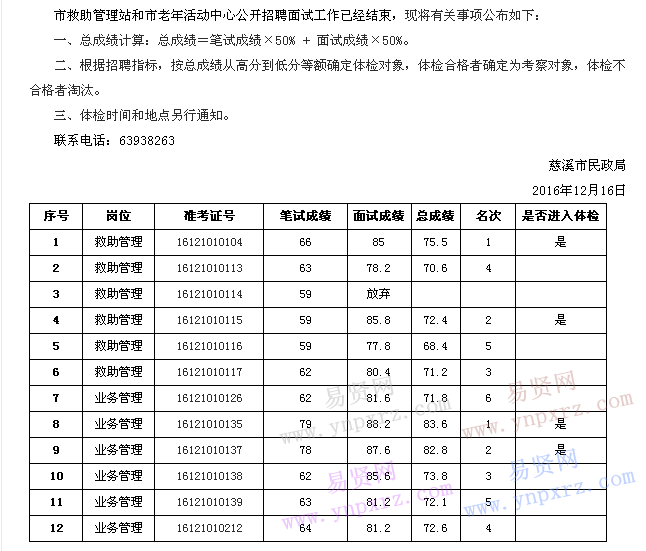
Task: Select exam number 16121010135
Action: pyautogui.click(x=209, y=424)
